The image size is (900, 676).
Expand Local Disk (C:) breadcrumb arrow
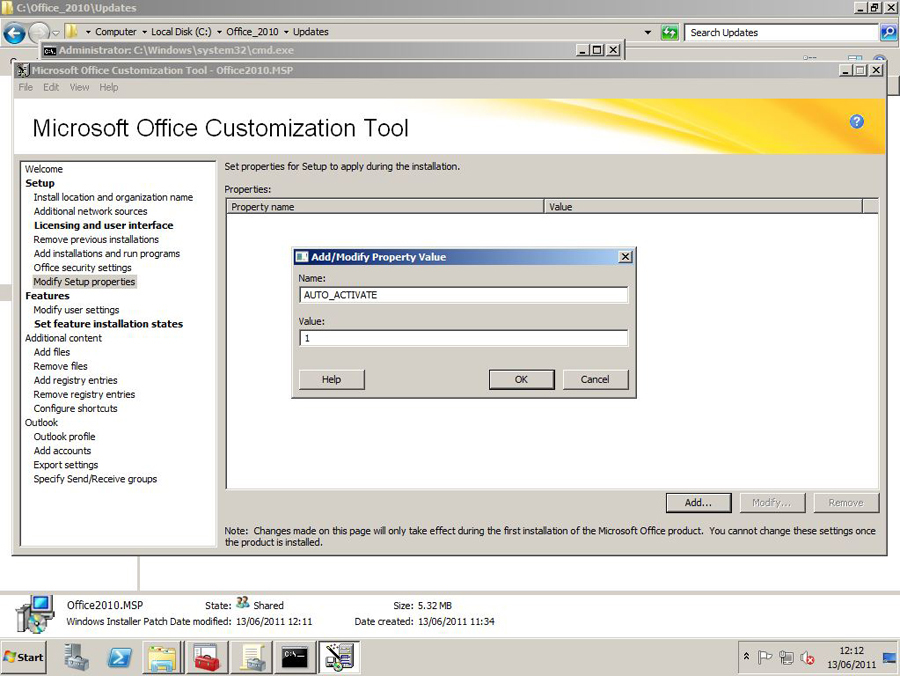pyautogui.click(x=219, y=32)
